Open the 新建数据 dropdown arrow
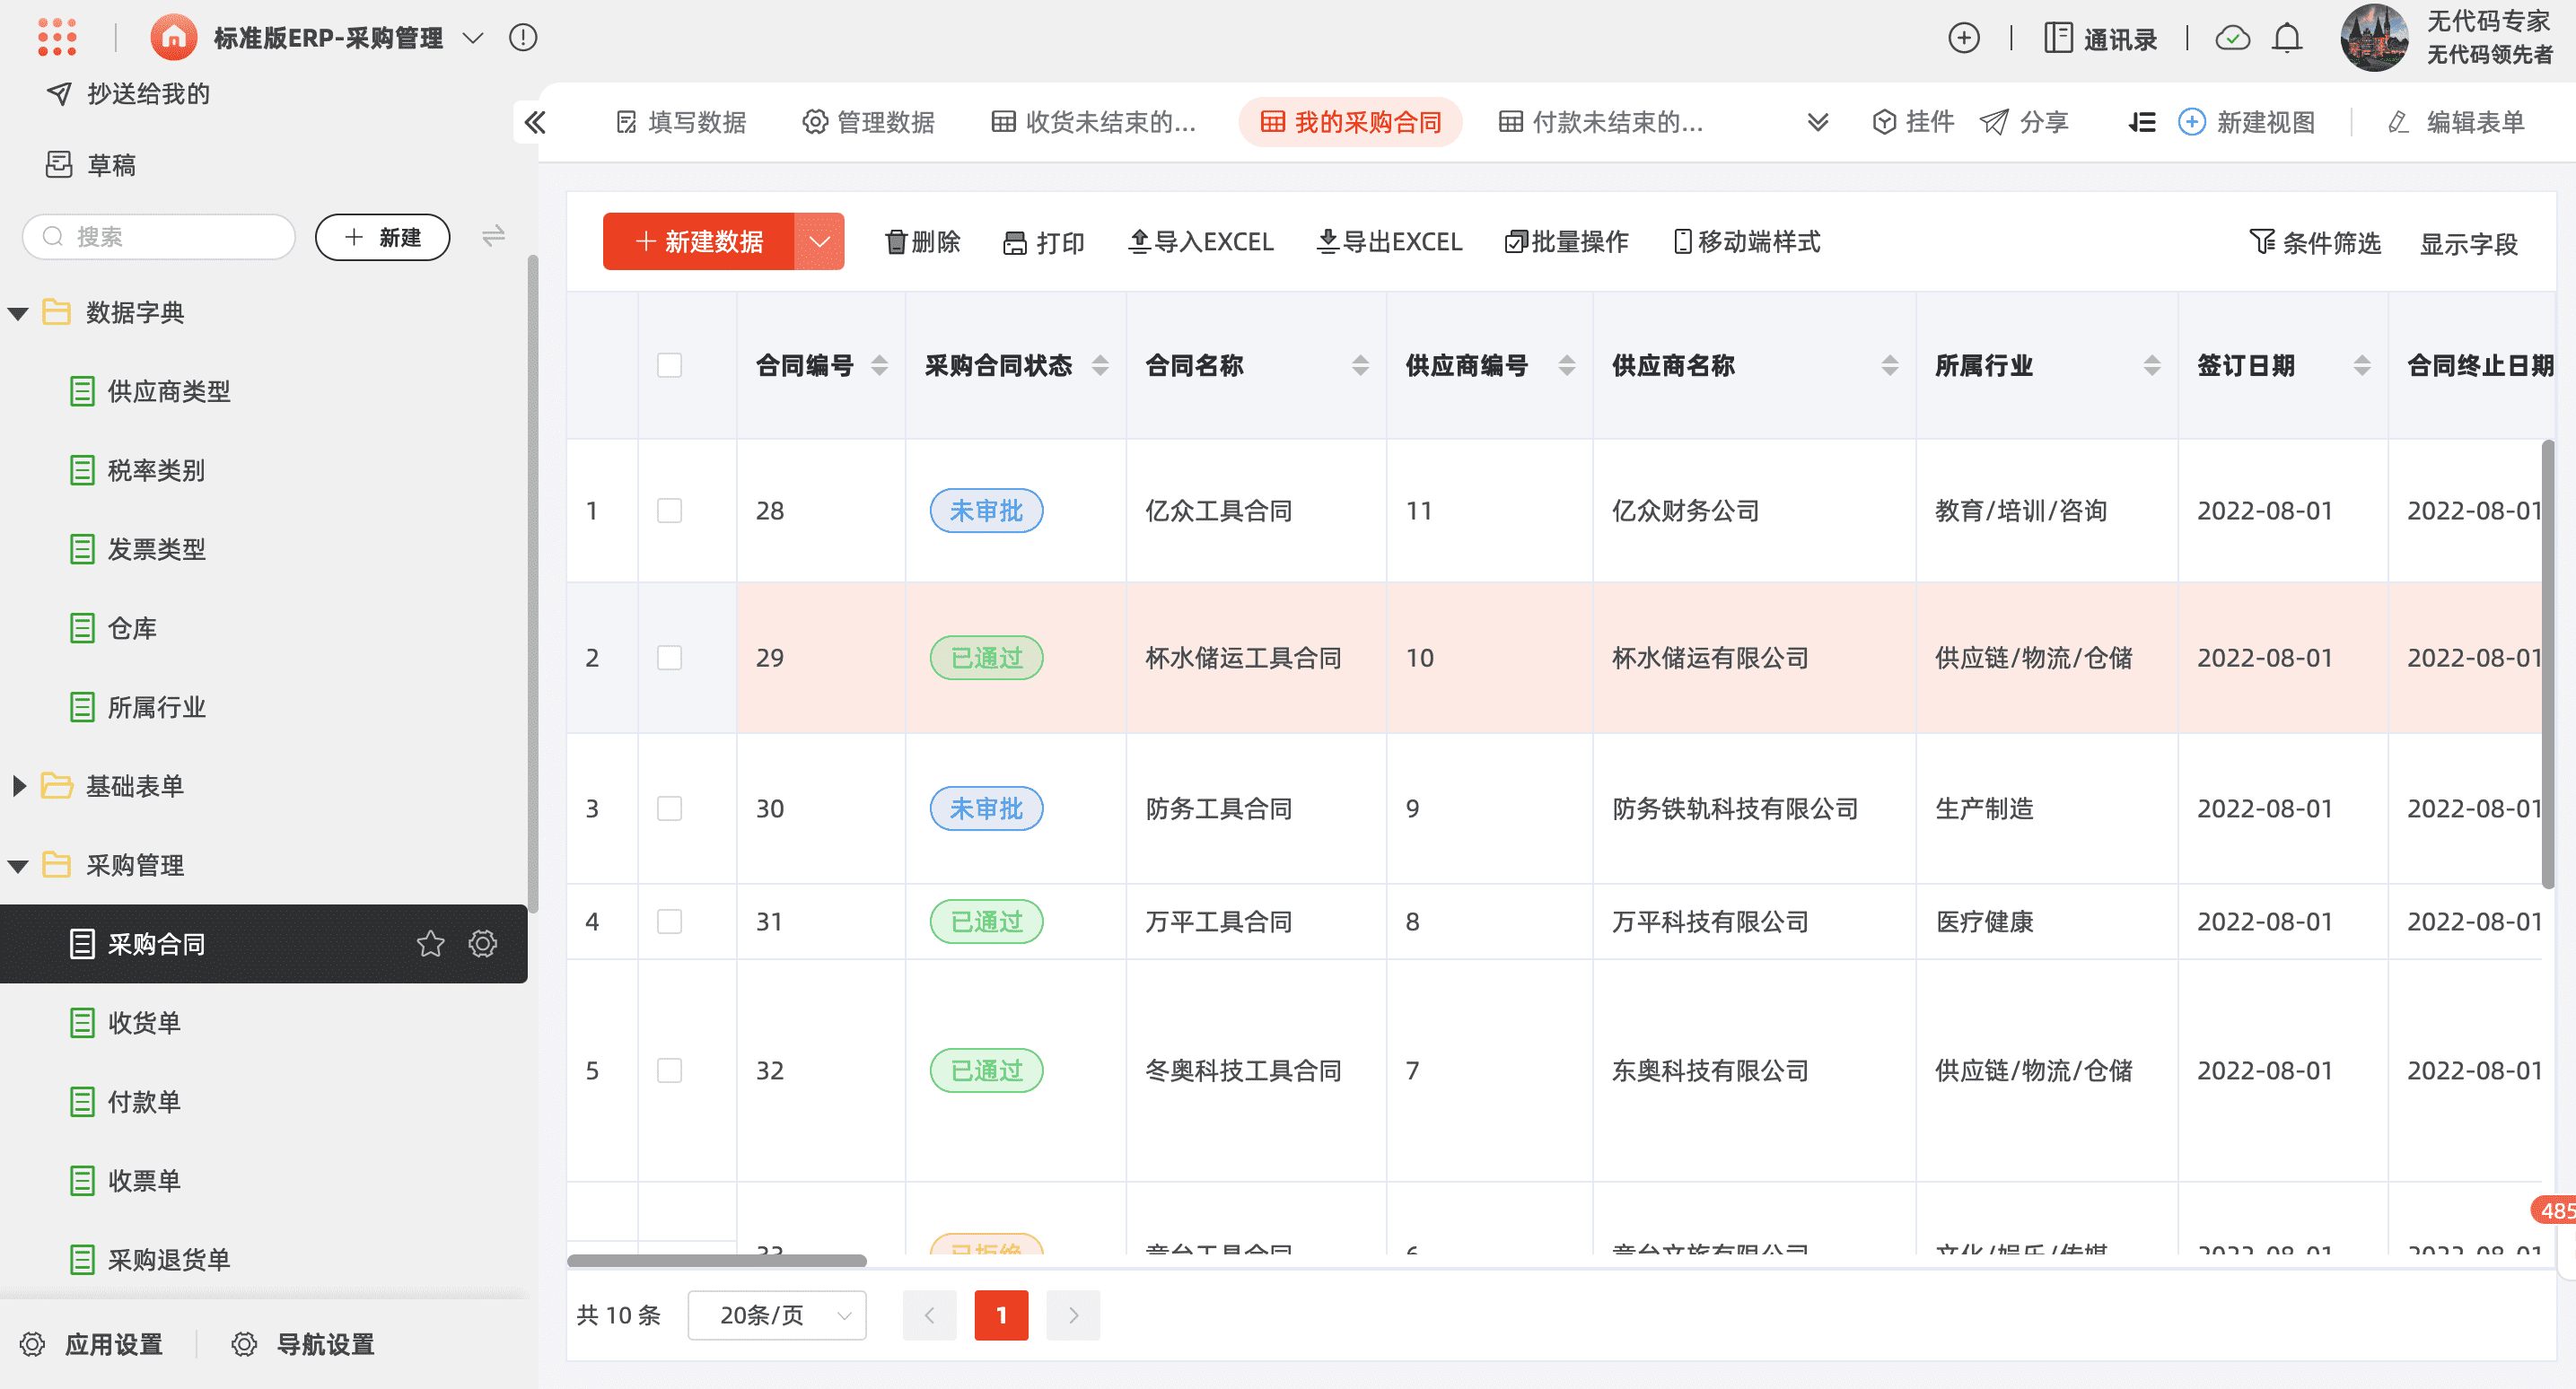Viewport: 2576px width, 1389px height. pos(819,241)
